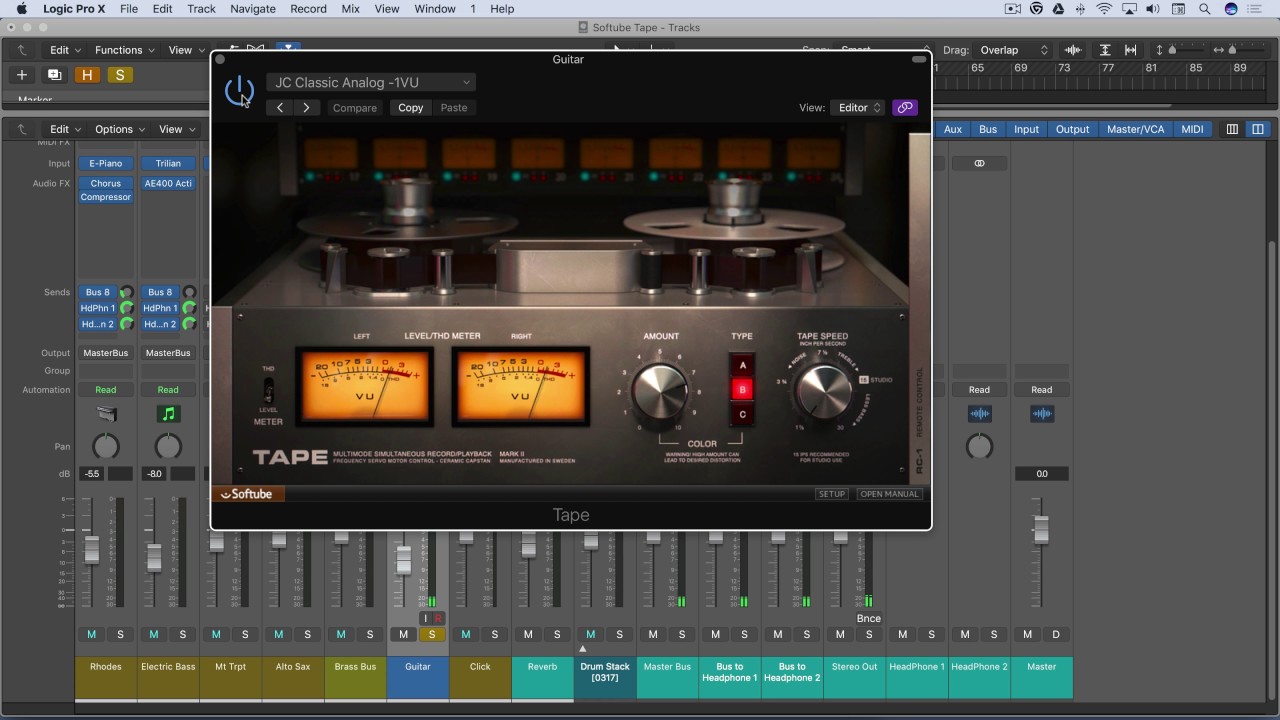
Task: Switch to narrow channel strips view
Action: [x=1232, y=129]
